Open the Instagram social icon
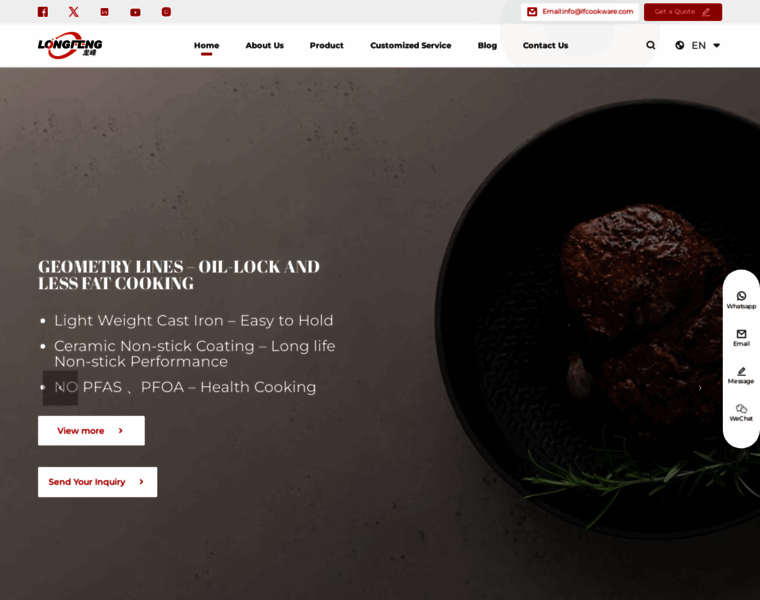This screenshot has height=600, width=760. pyautogui.click(x=166, y=12)
